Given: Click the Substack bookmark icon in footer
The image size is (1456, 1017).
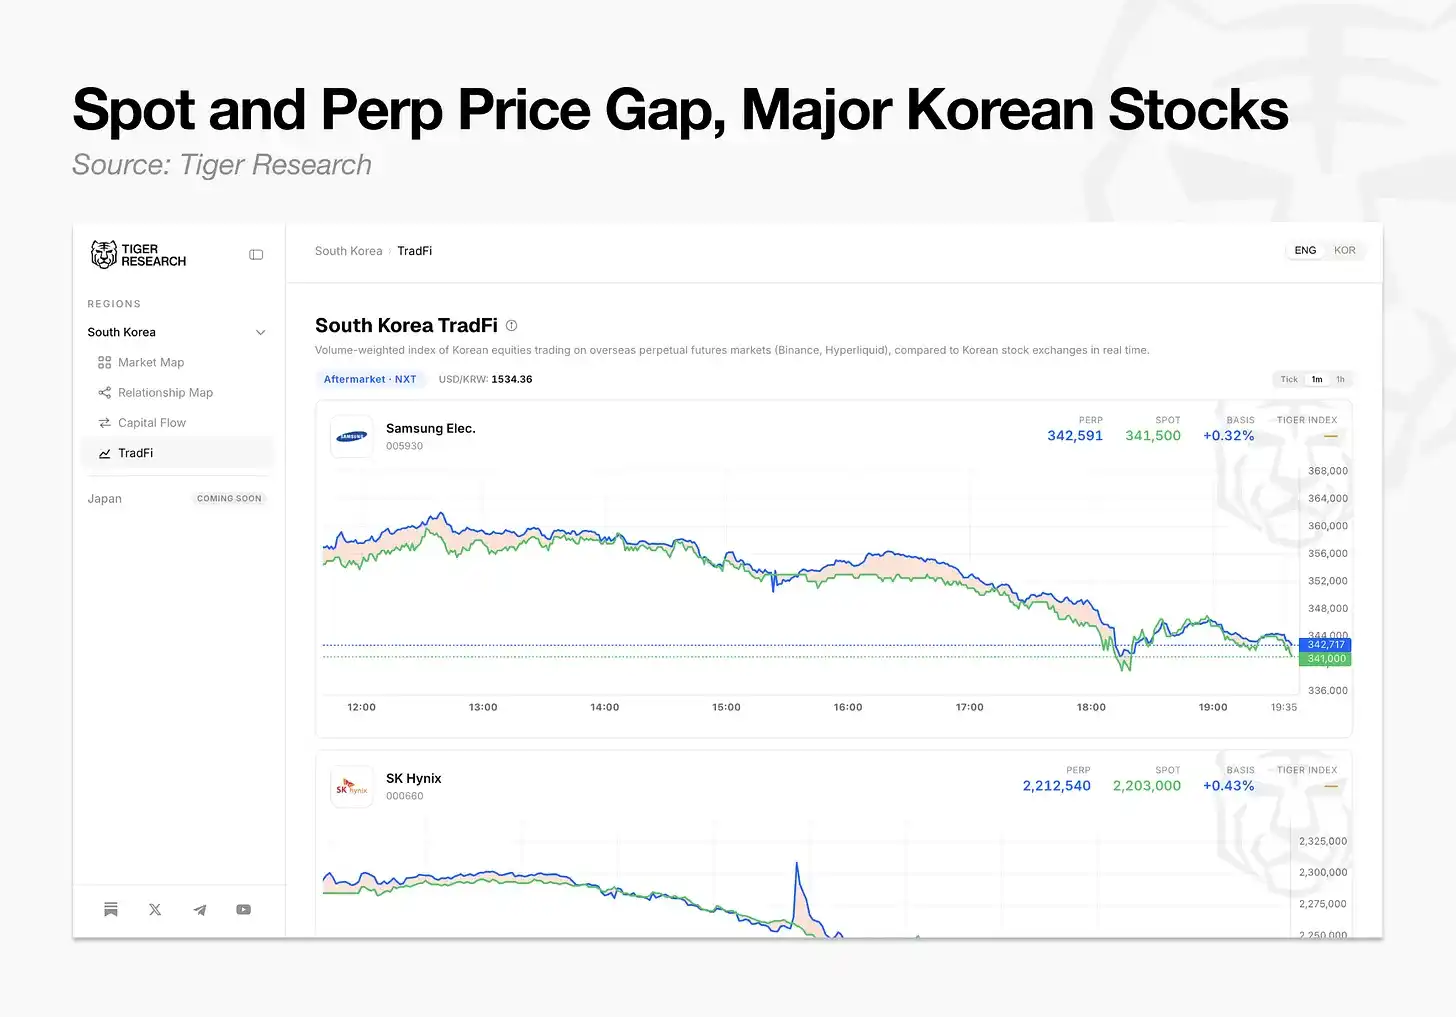Looking at the screenshot, I should 111,910.
